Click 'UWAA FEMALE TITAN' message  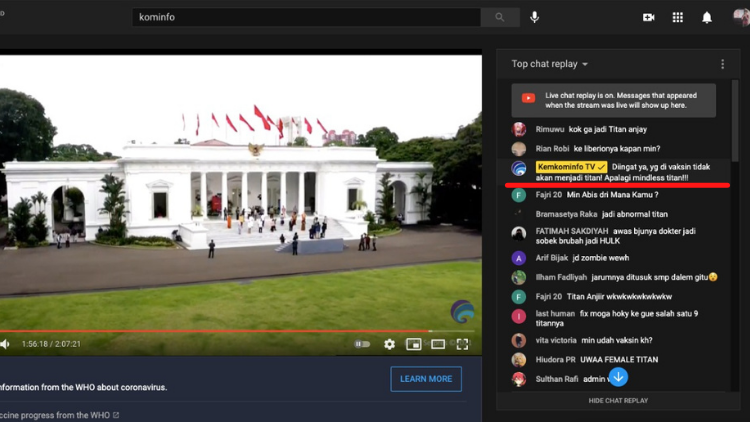click(619, 359)
